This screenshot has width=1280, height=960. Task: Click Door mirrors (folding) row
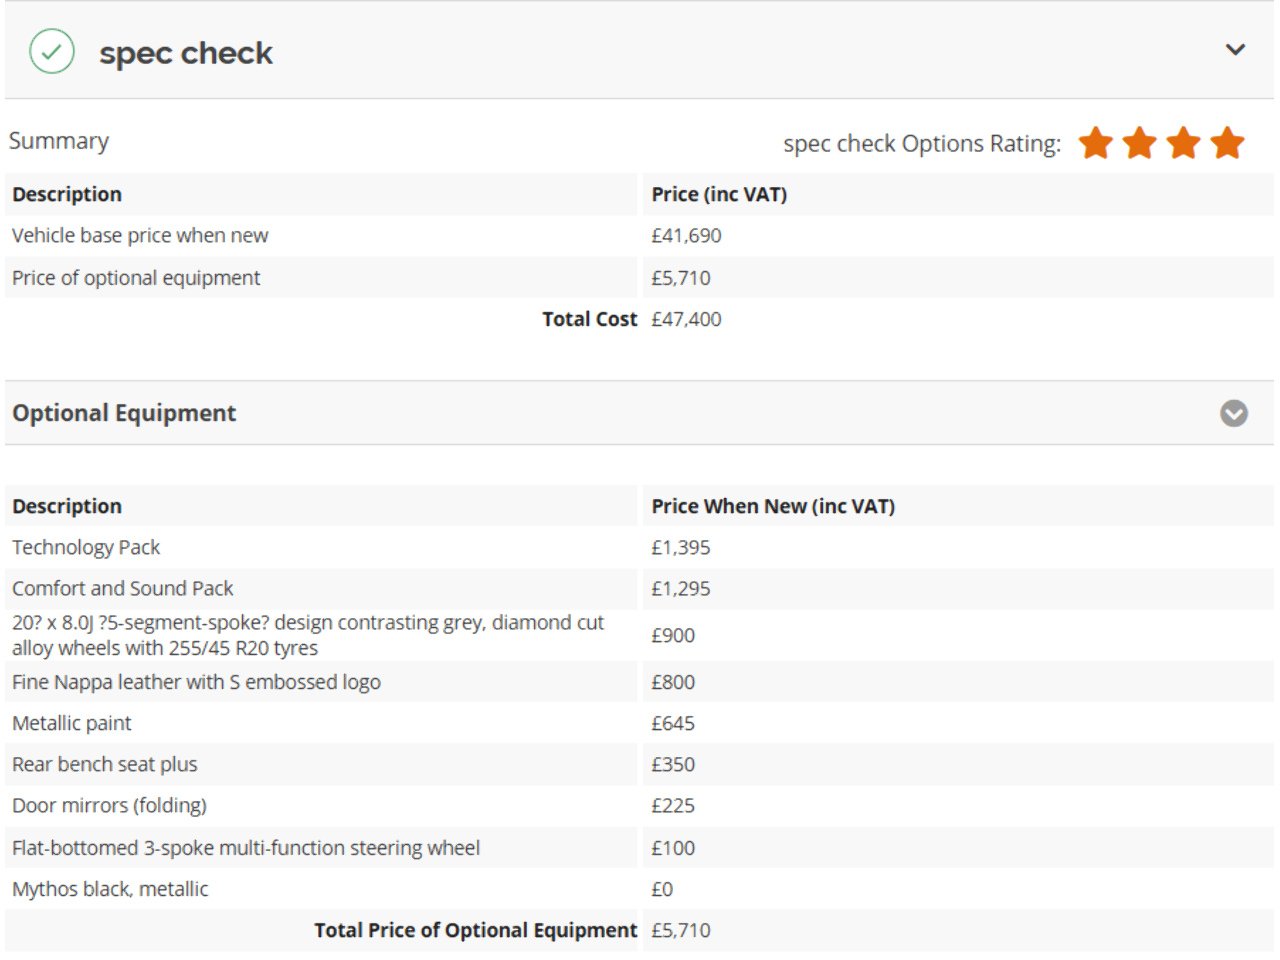coord(640,805)
